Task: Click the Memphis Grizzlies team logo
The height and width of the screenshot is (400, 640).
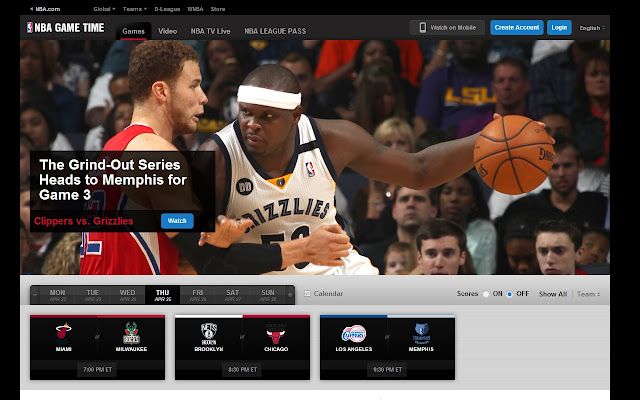Action: pos(421,333)
